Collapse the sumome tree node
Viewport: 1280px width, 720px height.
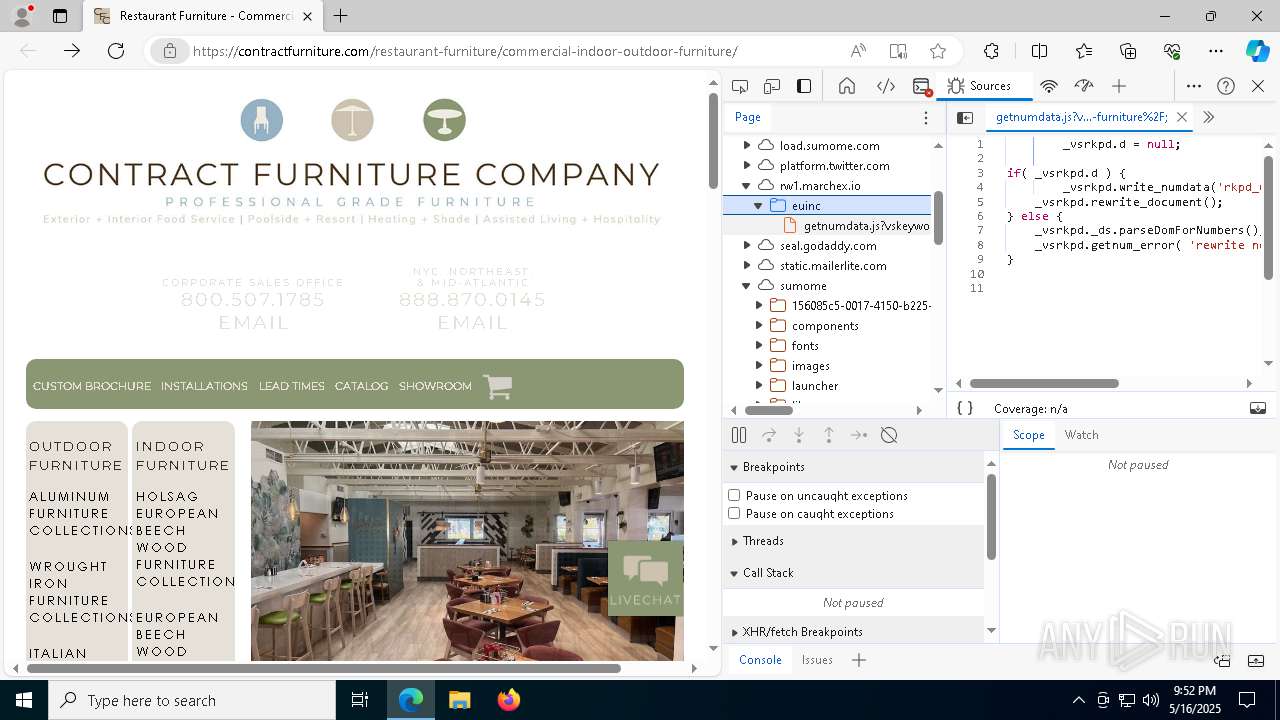tap(746, 286)
